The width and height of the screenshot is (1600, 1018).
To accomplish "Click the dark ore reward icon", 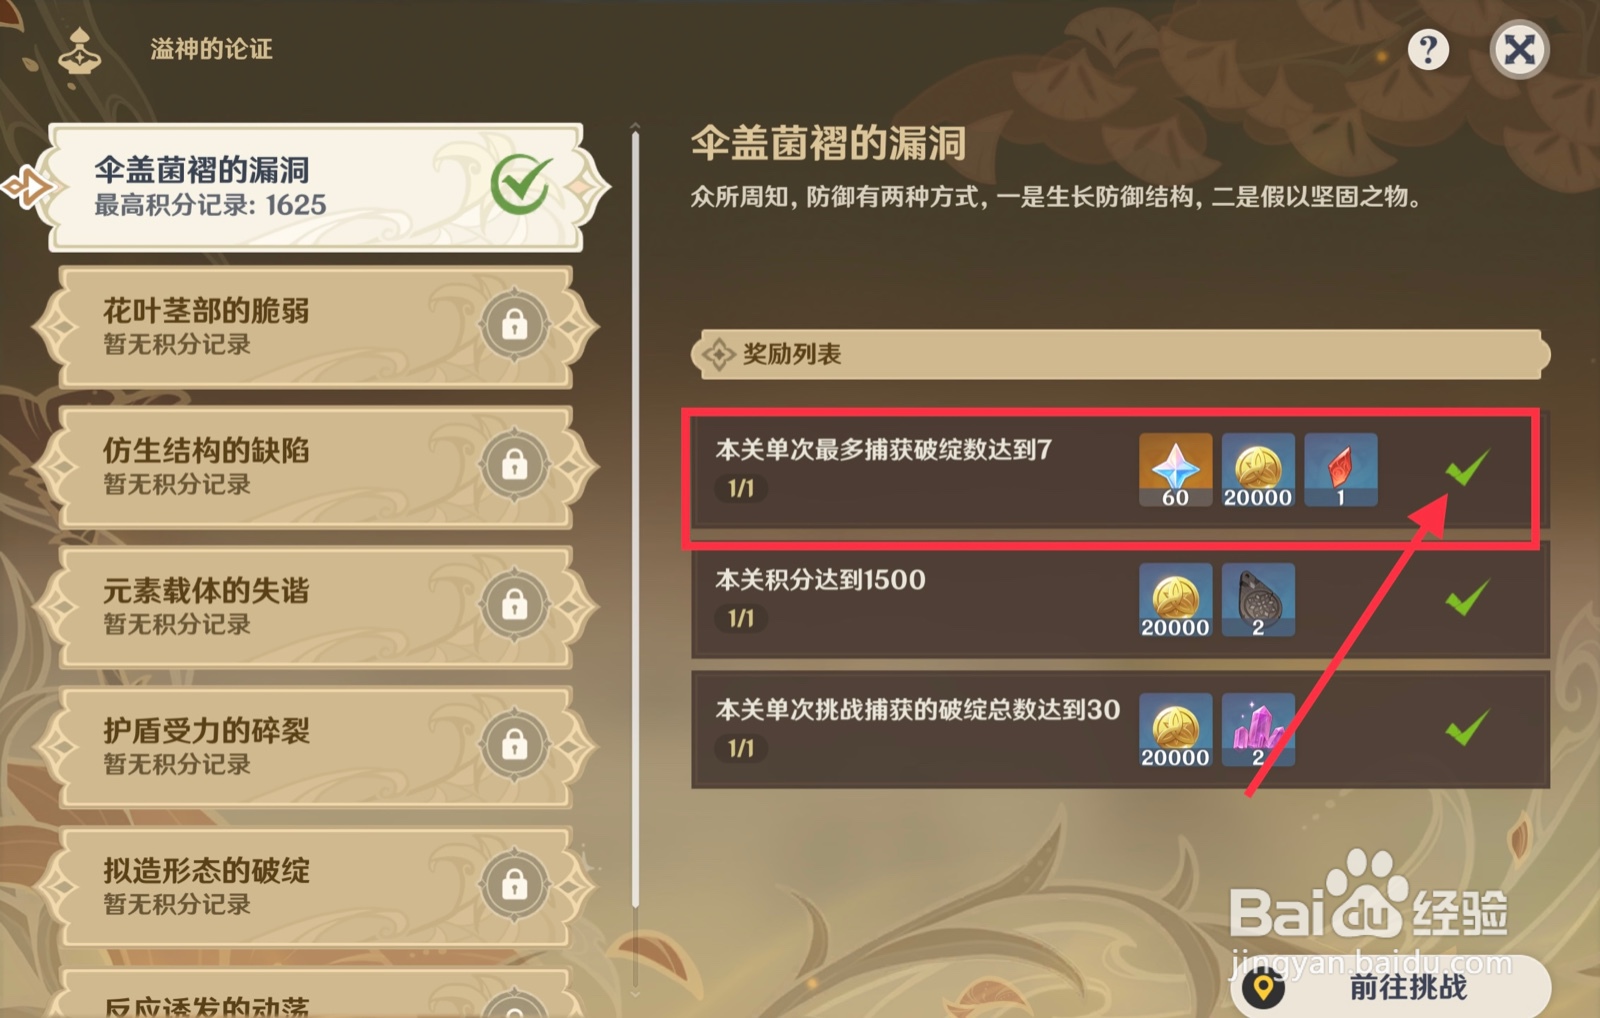I will tap(1258, 600).
